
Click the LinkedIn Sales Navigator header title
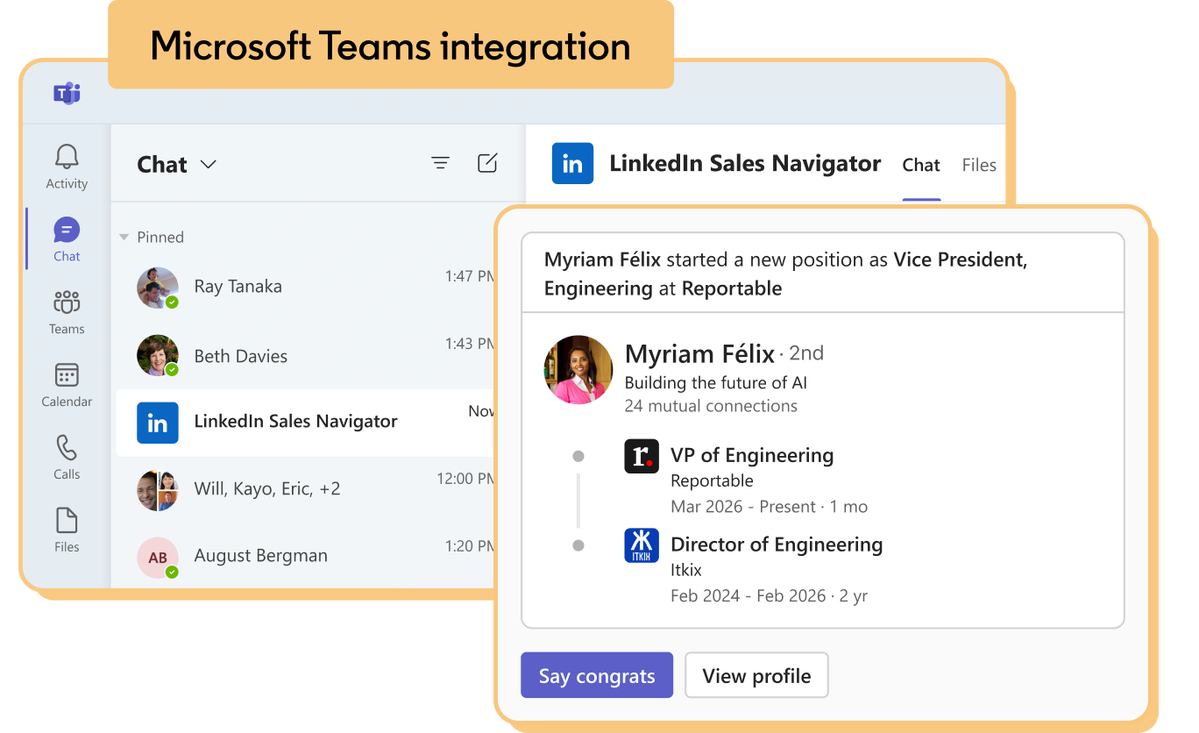(745, 164)
